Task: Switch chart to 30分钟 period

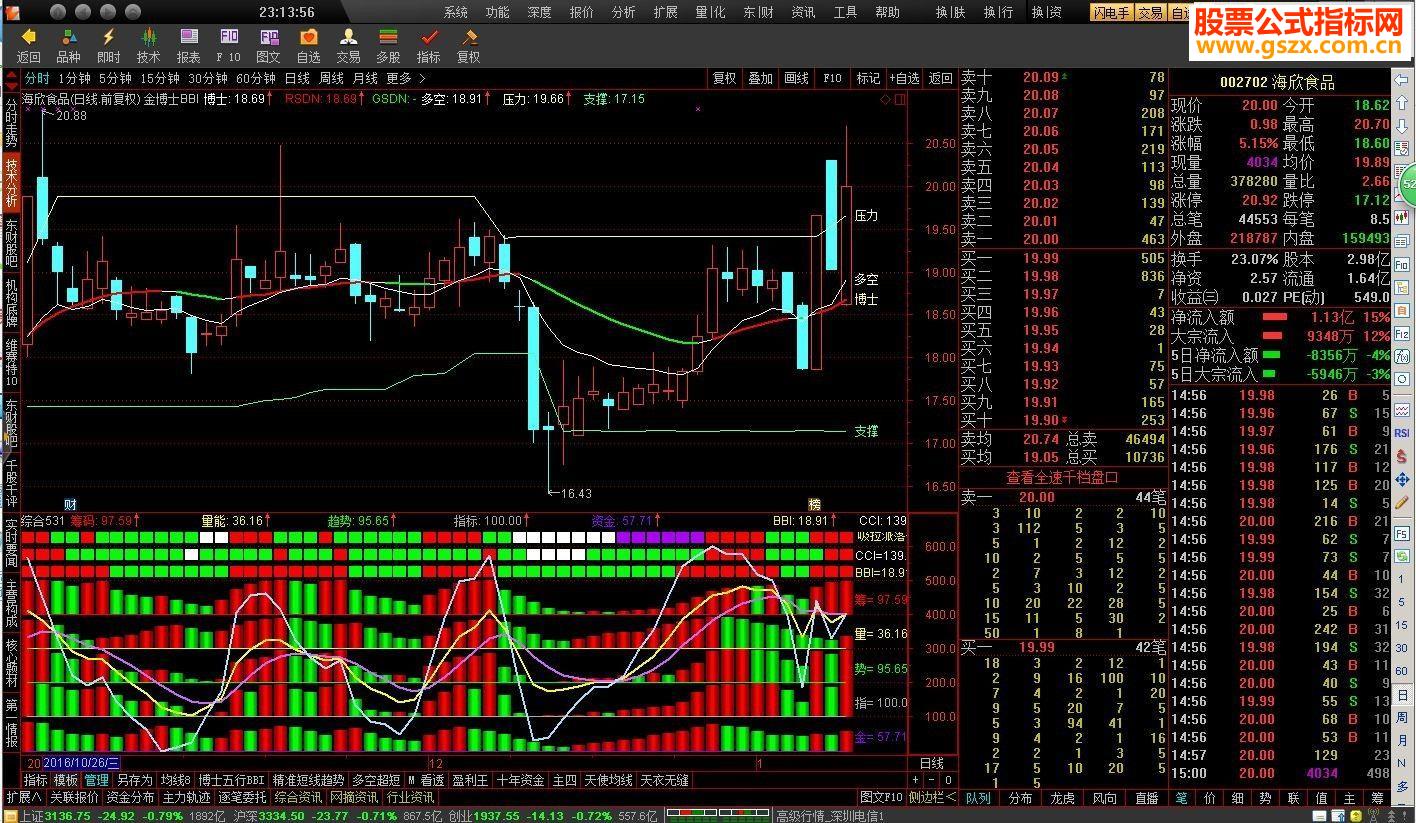Action: (x=208, y=78)
